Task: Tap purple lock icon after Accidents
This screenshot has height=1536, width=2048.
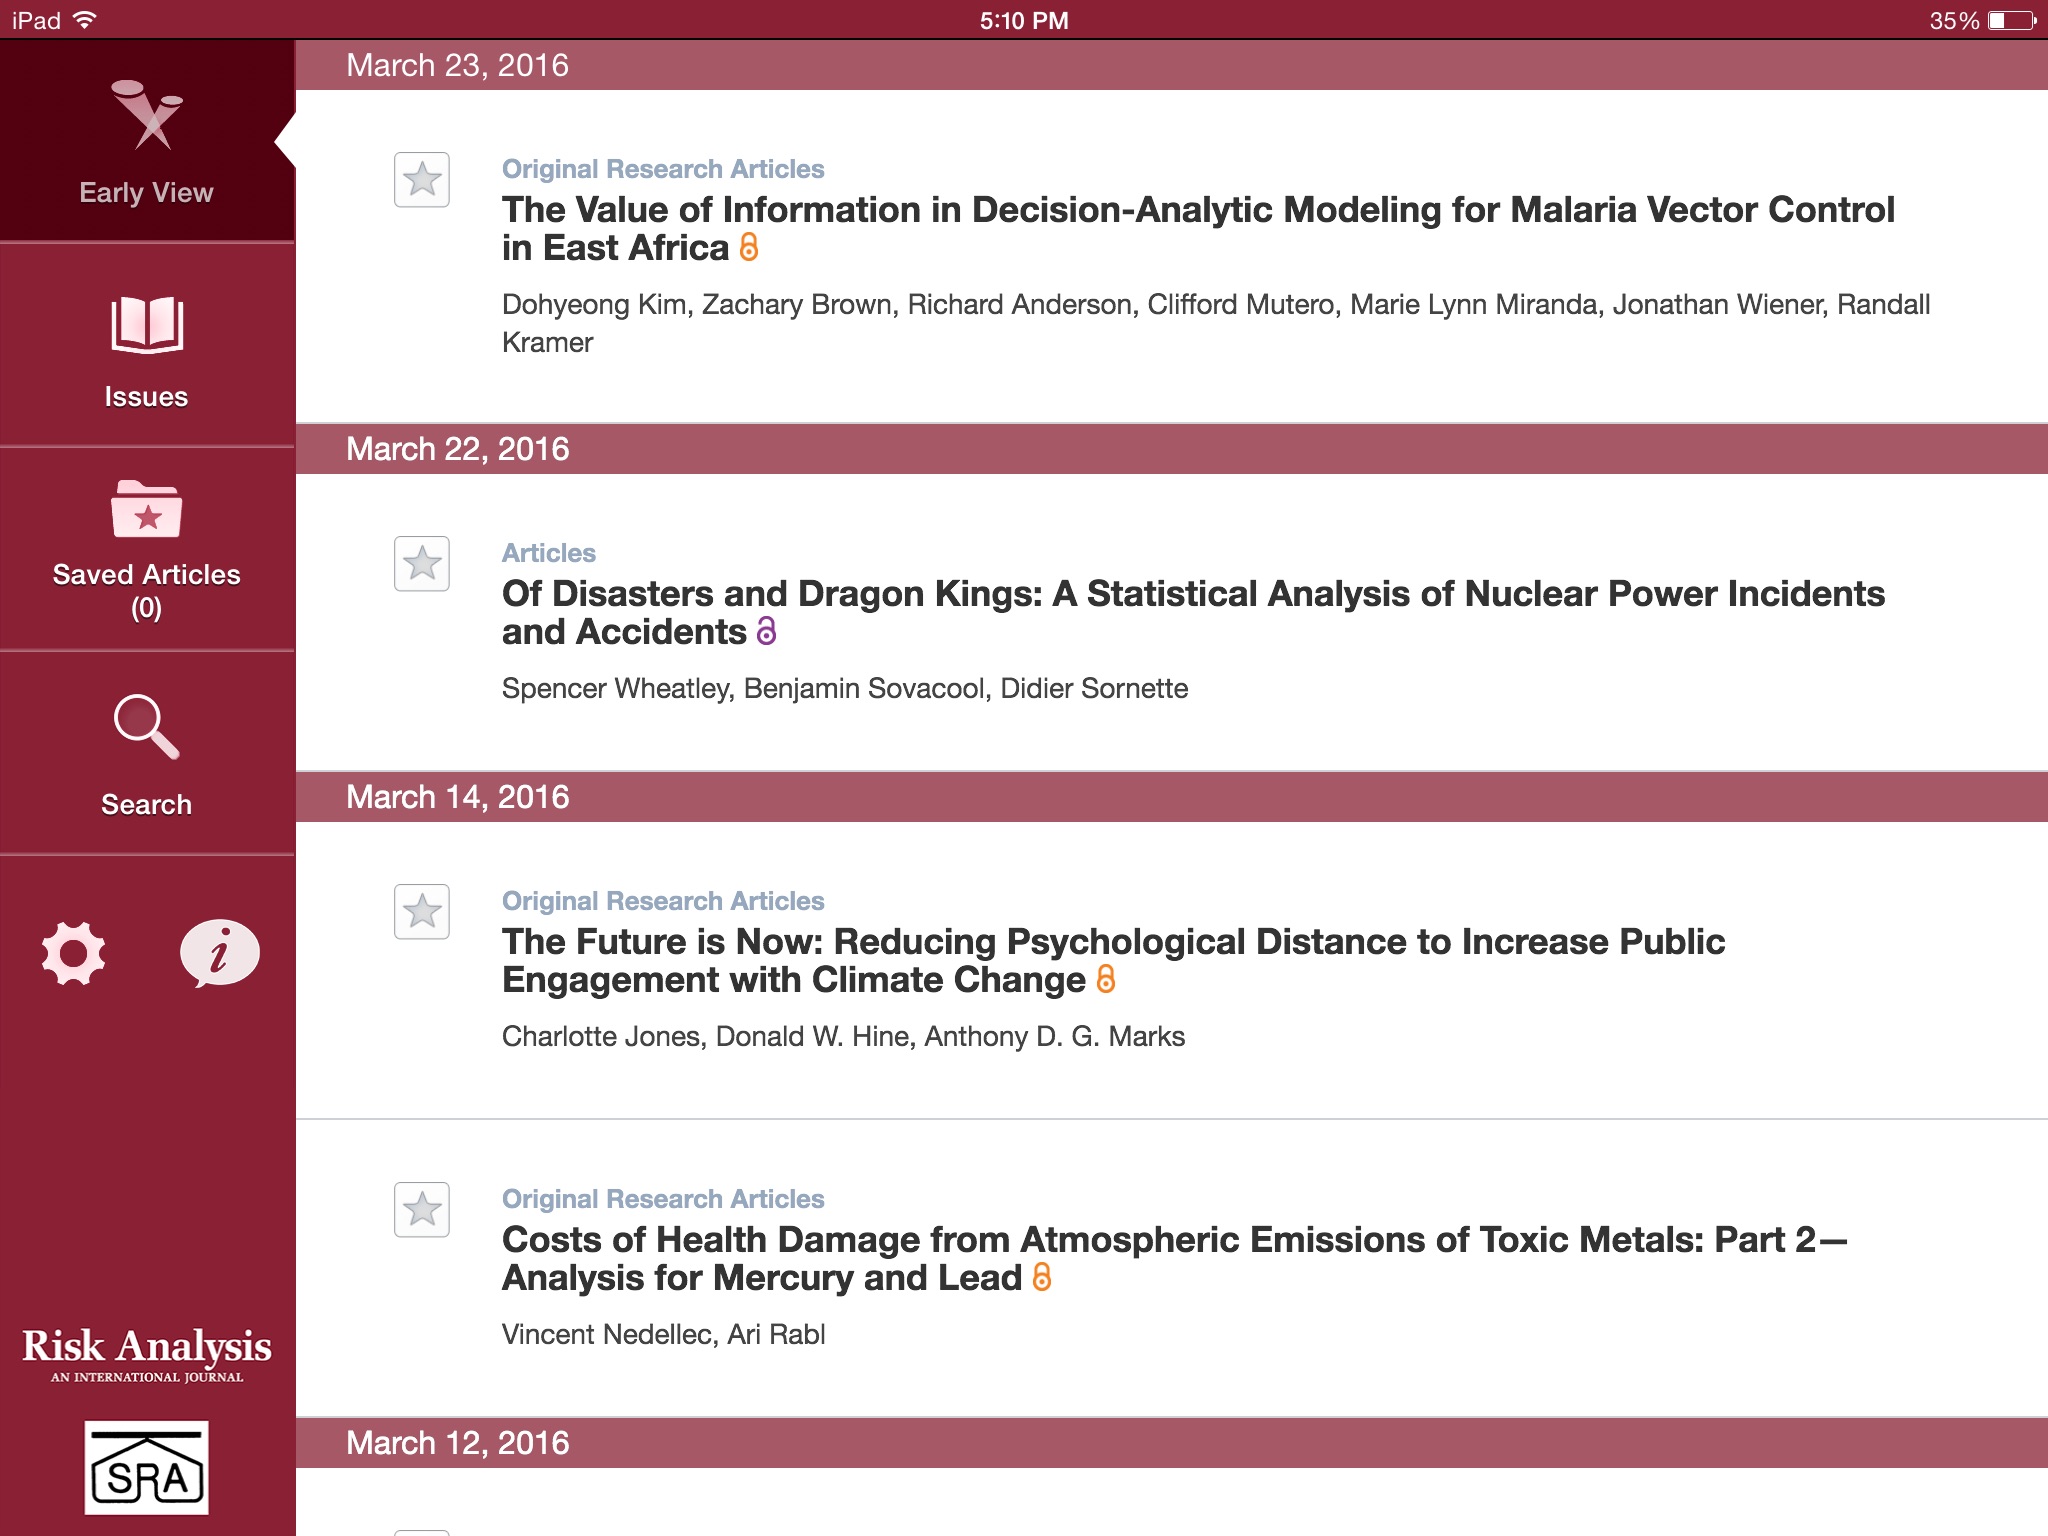Action: [766, 631]
